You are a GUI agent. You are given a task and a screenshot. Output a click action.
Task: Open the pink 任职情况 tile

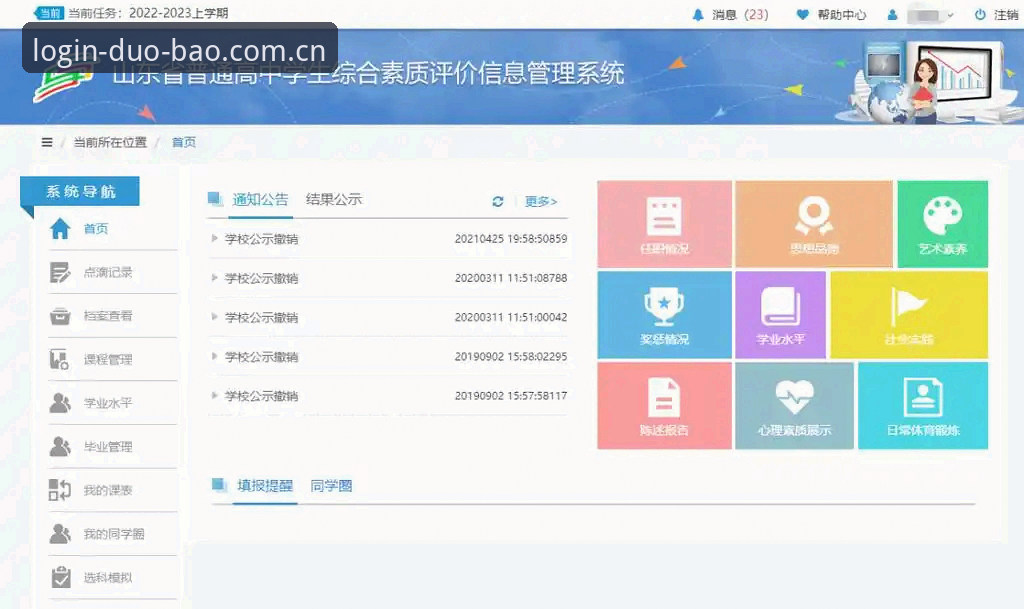[x=664, y=224]
